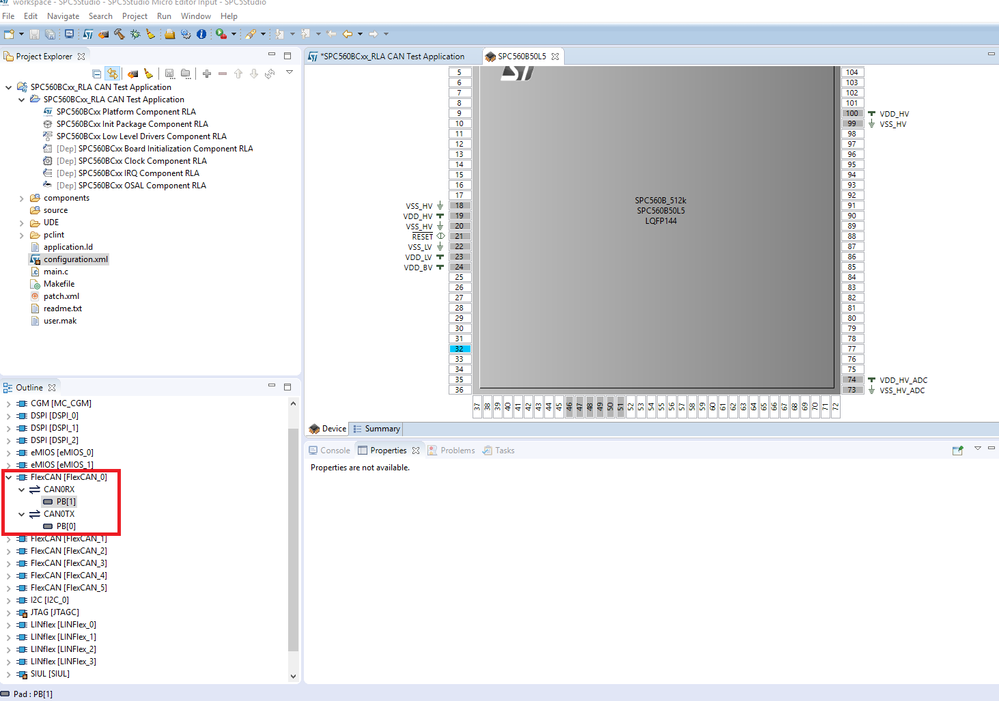
Task: Open the console monitor toolbar icon
Action: (69, 34)
